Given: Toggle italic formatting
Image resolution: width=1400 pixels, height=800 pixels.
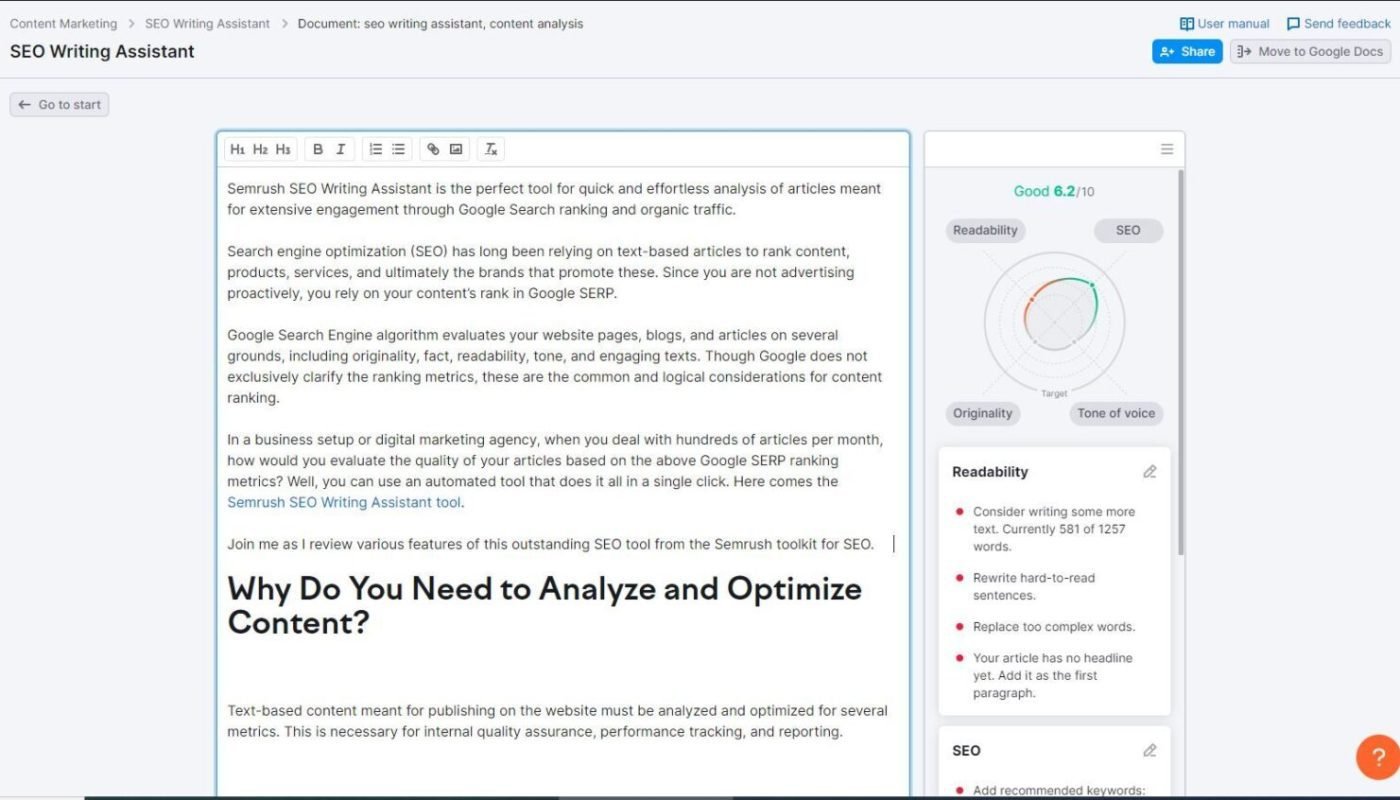Looking at the screenshot, I should click(340, 149).
